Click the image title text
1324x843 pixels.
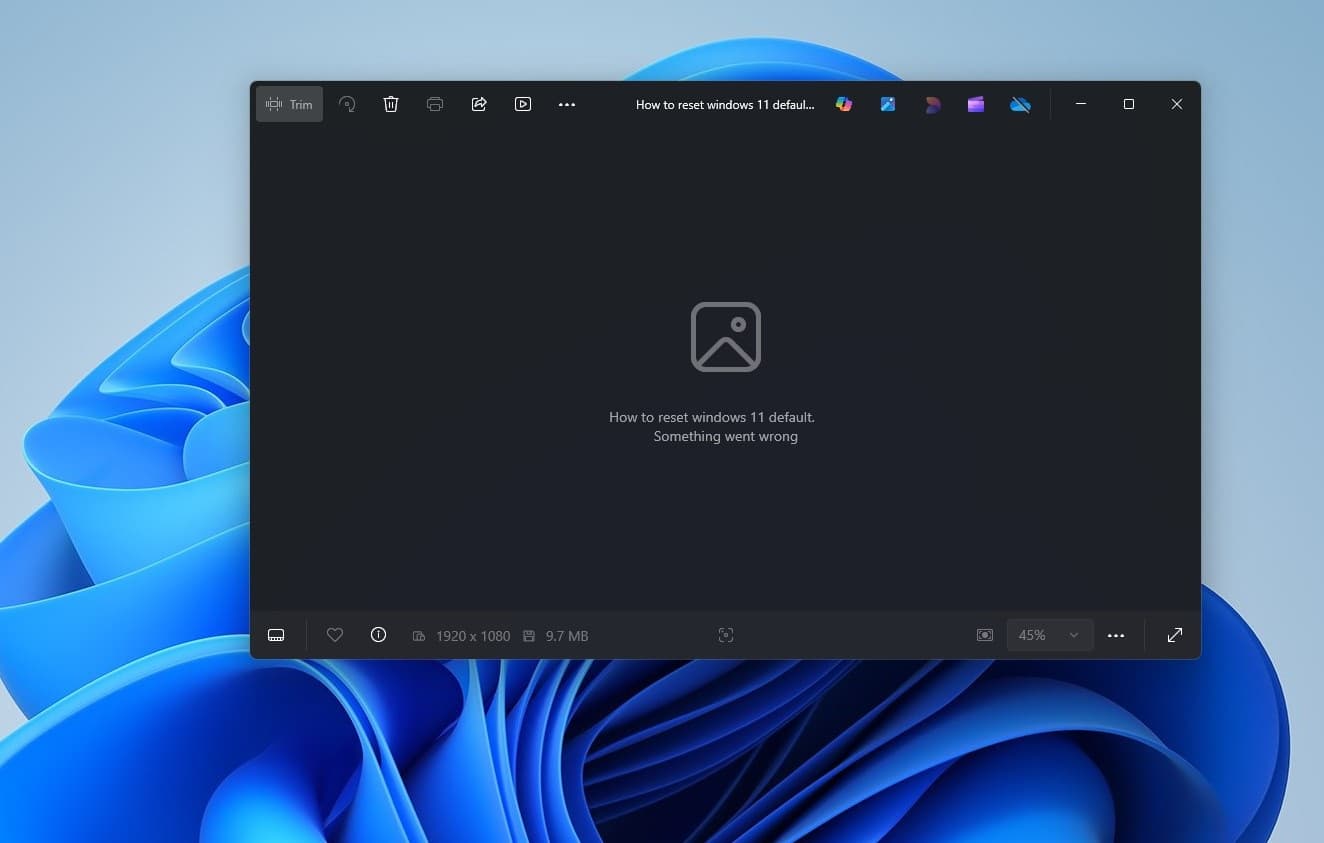coord(725,104)
